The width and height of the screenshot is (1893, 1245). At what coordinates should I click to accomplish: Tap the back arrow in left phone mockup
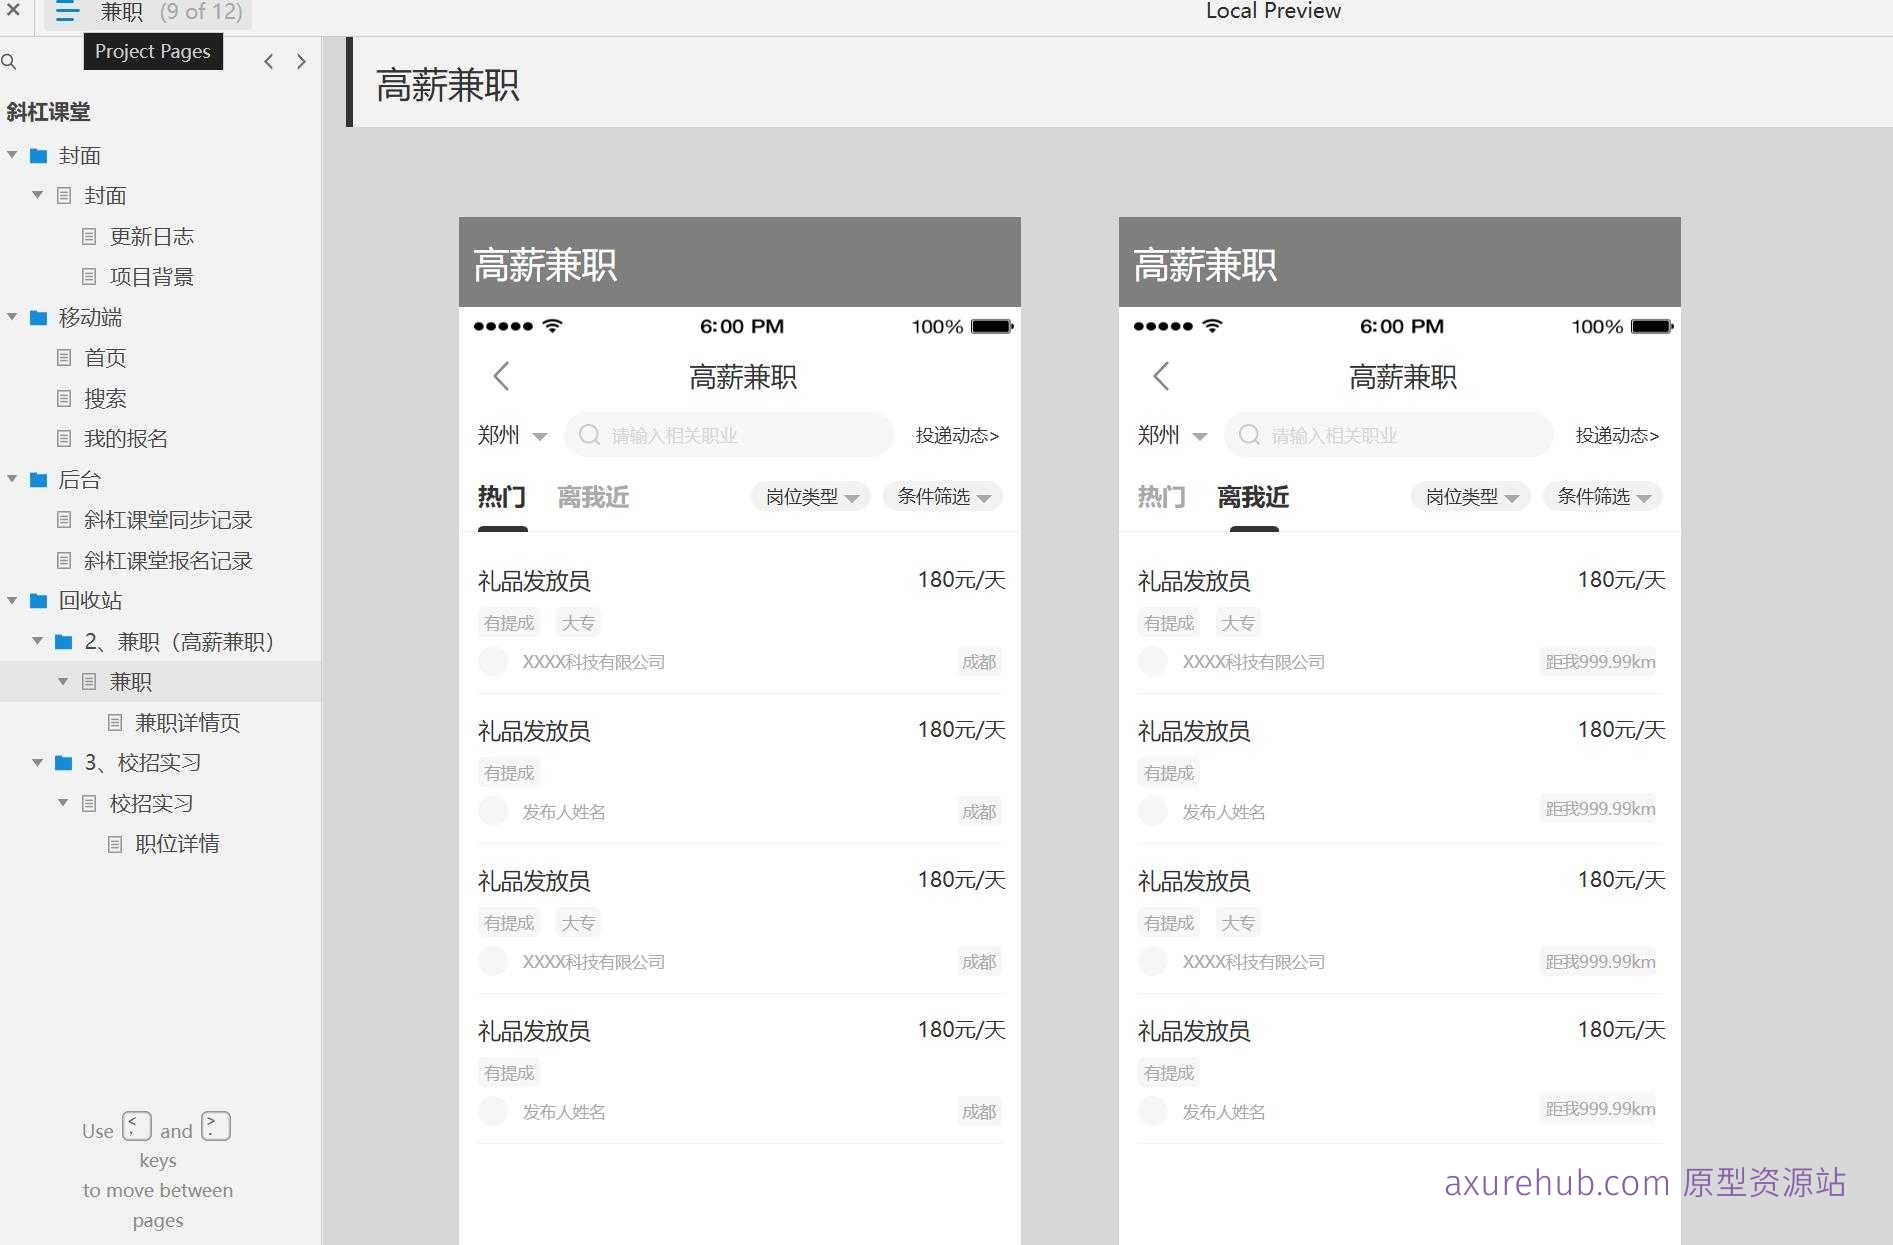tap(501, 376)
